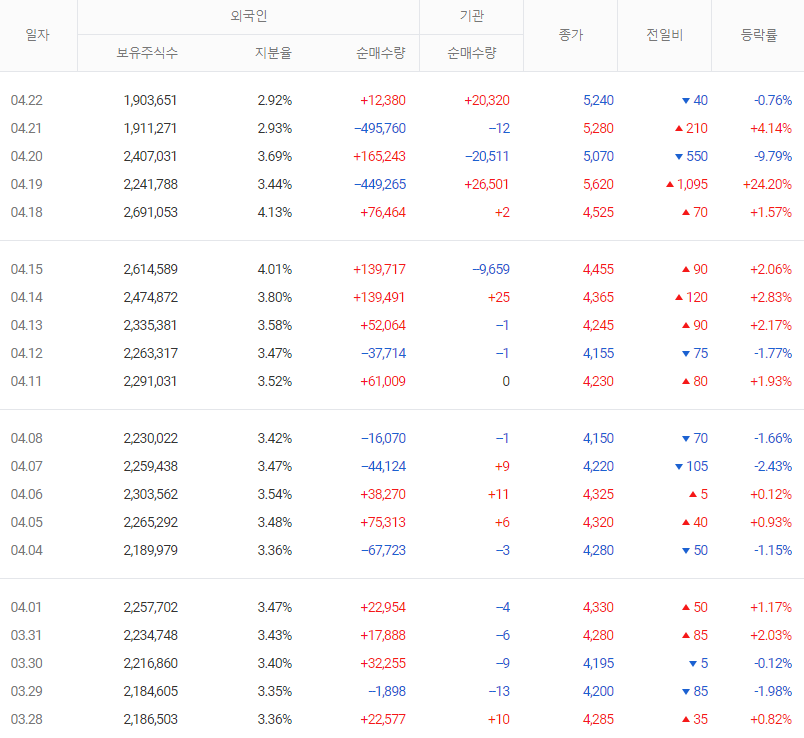Screen dimensions: 804x738
Task: Click foreign net sell −16,070
Action: (384, 438)
